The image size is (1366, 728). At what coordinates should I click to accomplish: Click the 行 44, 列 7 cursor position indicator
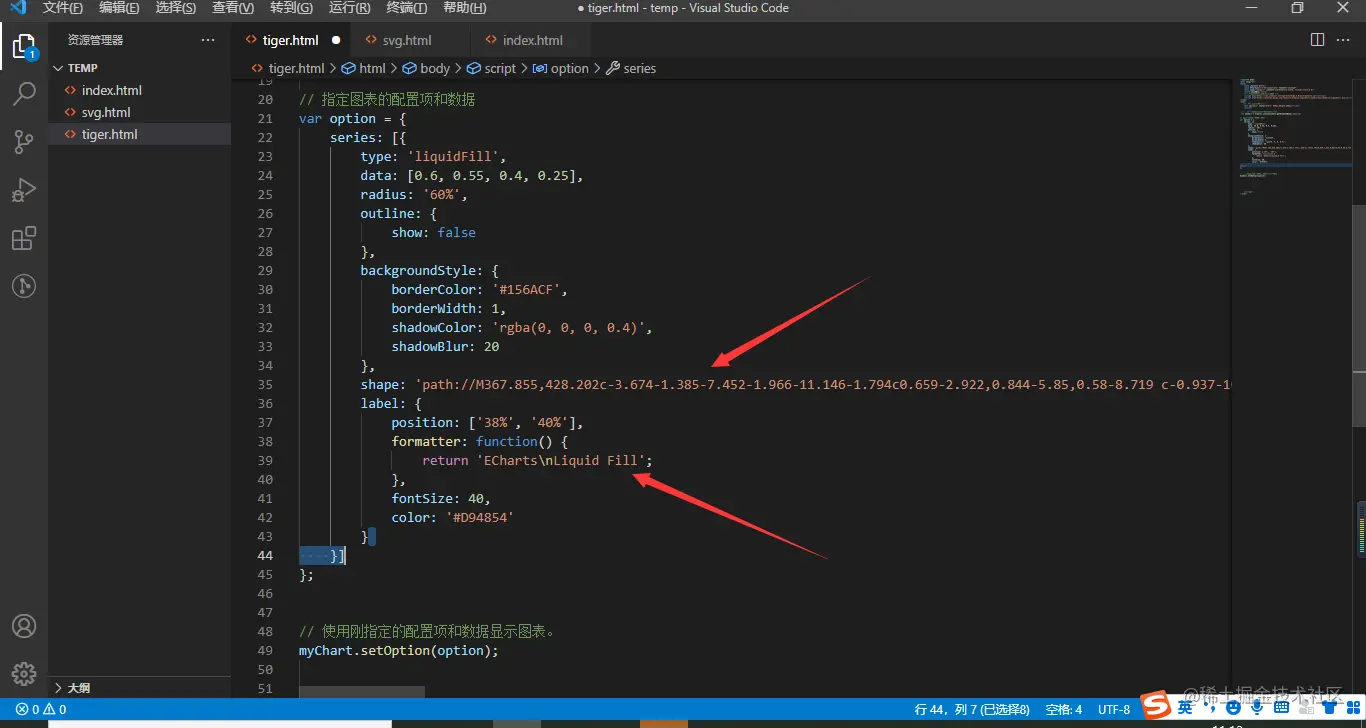(972, 709)
